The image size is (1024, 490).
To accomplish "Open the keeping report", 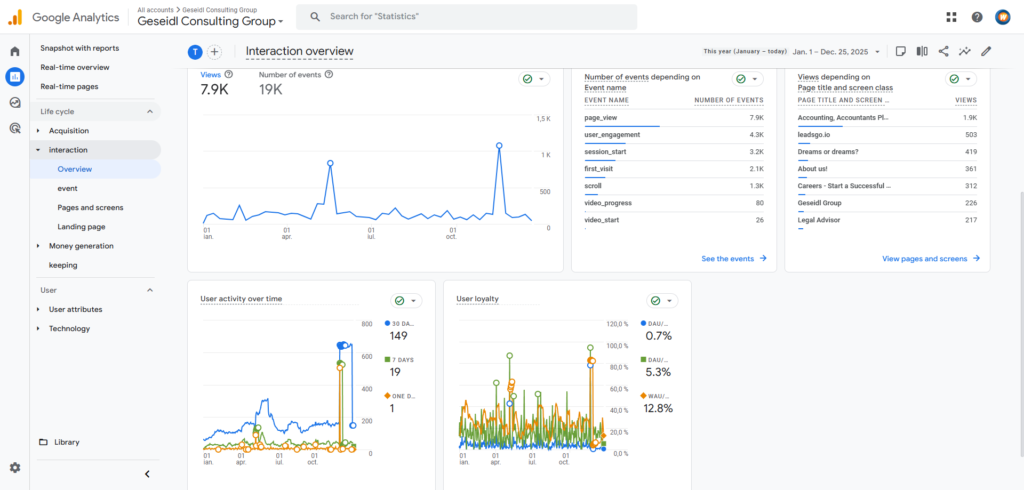I will (x=63, y=265).
